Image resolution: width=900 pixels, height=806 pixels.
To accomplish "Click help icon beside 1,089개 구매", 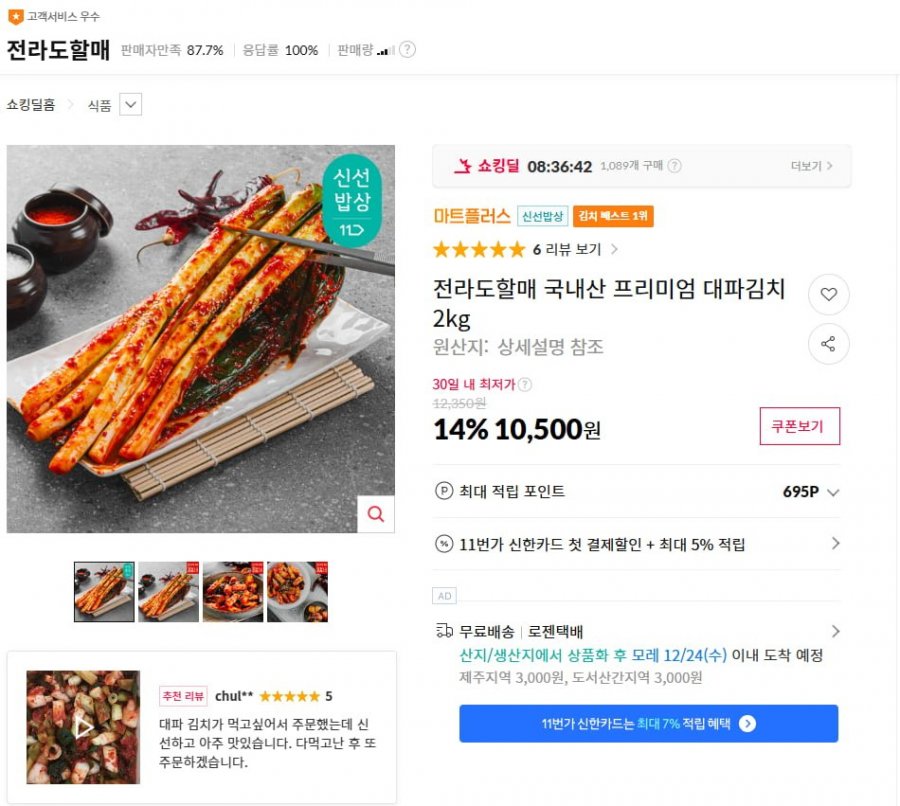I will (674, 166).
